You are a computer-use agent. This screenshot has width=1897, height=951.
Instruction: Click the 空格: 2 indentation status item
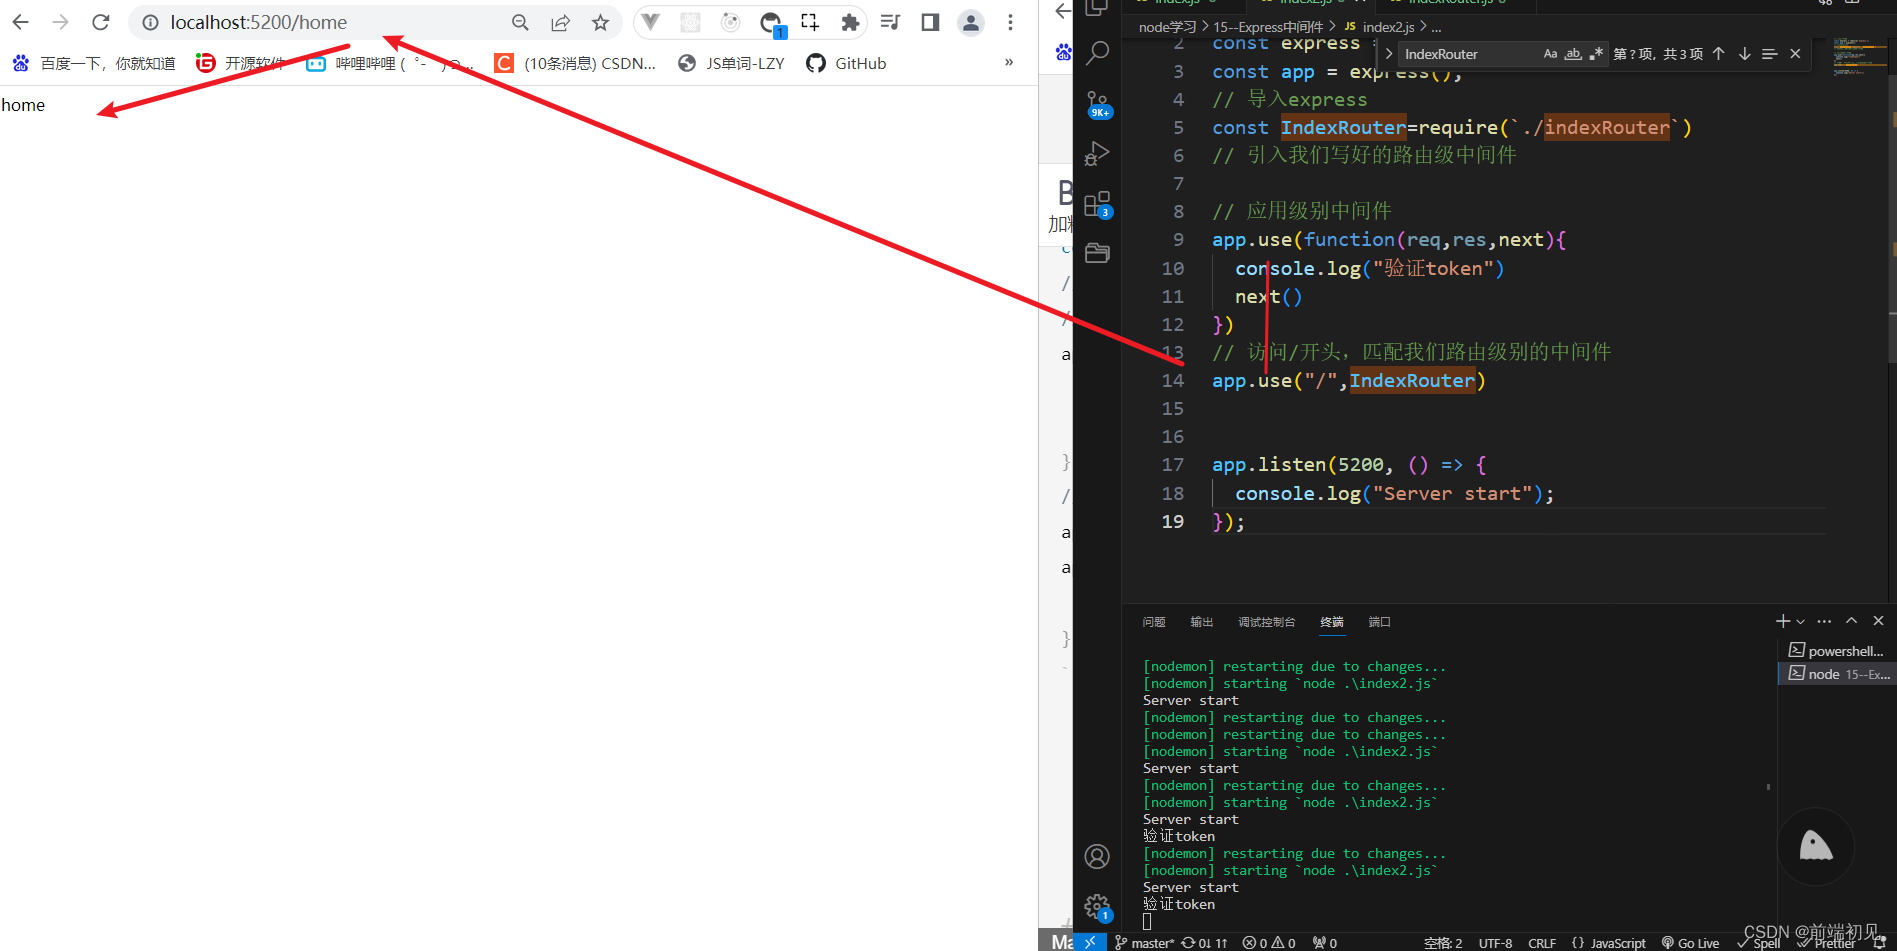[x=1443, y=943]
